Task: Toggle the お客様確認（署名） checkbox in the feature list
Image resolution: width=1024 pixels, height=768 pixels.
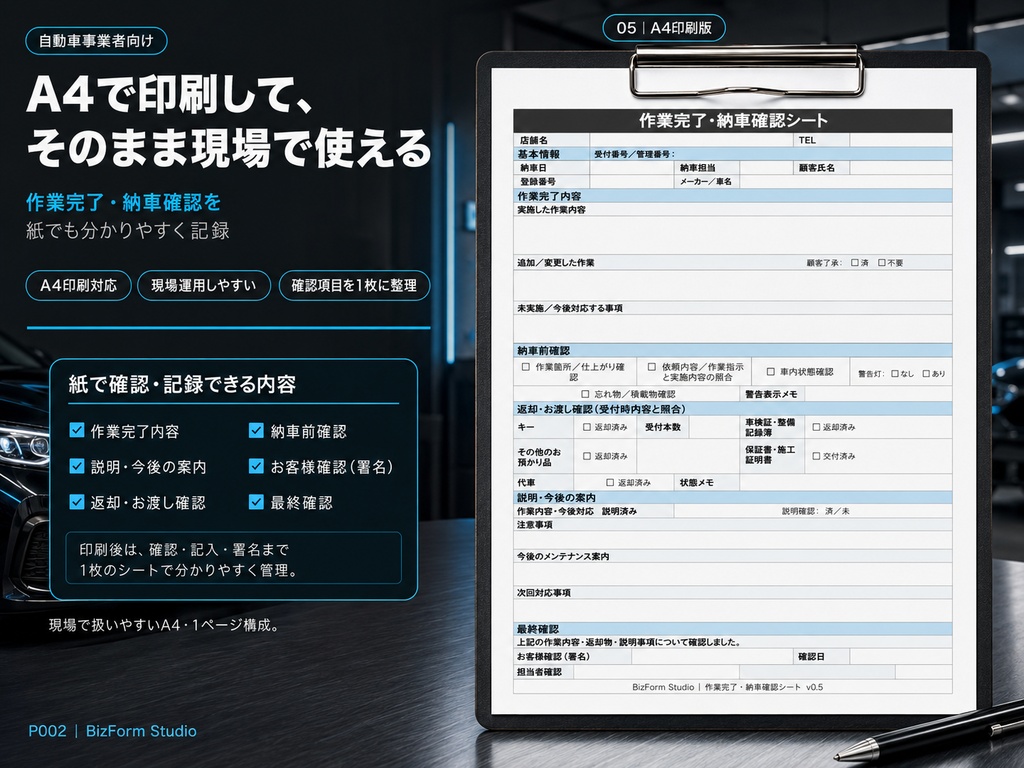Action: click(256, 466)
